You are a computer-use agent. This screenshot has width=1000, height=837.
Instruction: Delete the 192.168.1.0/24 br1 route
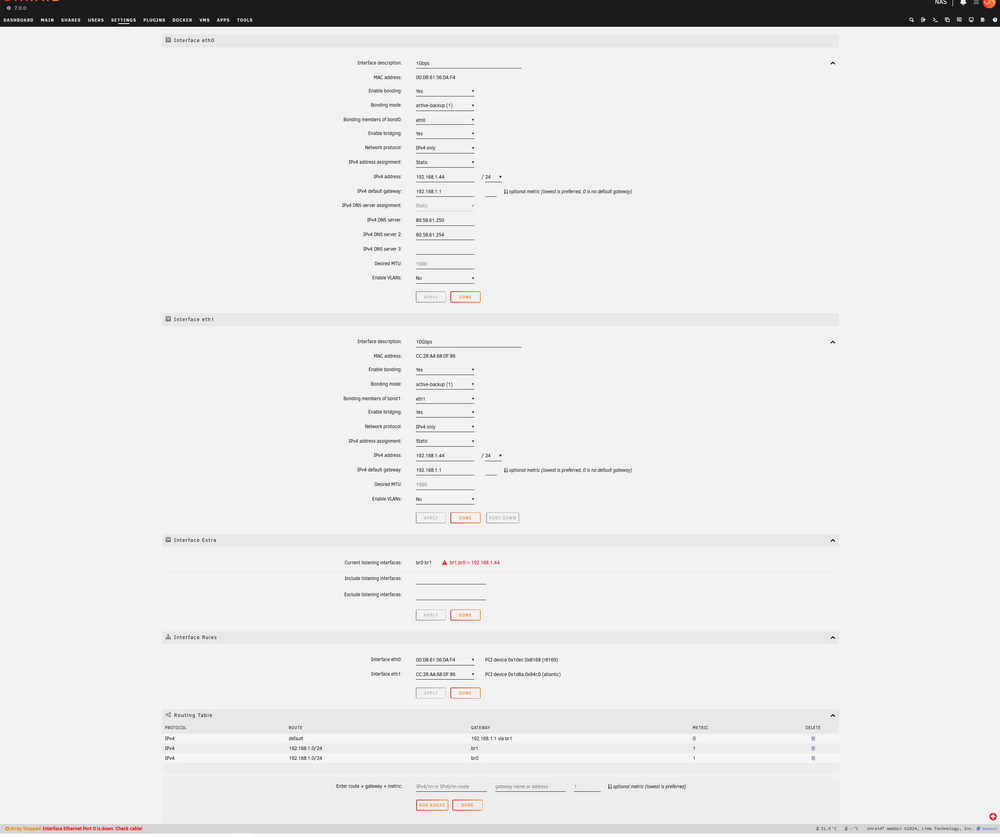tap(813, 749)
